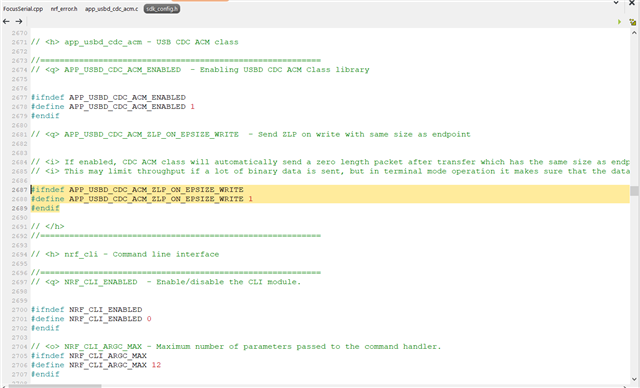Click the comment 'Enabling USBD CDC ACM Class library'

coord(284,70)
